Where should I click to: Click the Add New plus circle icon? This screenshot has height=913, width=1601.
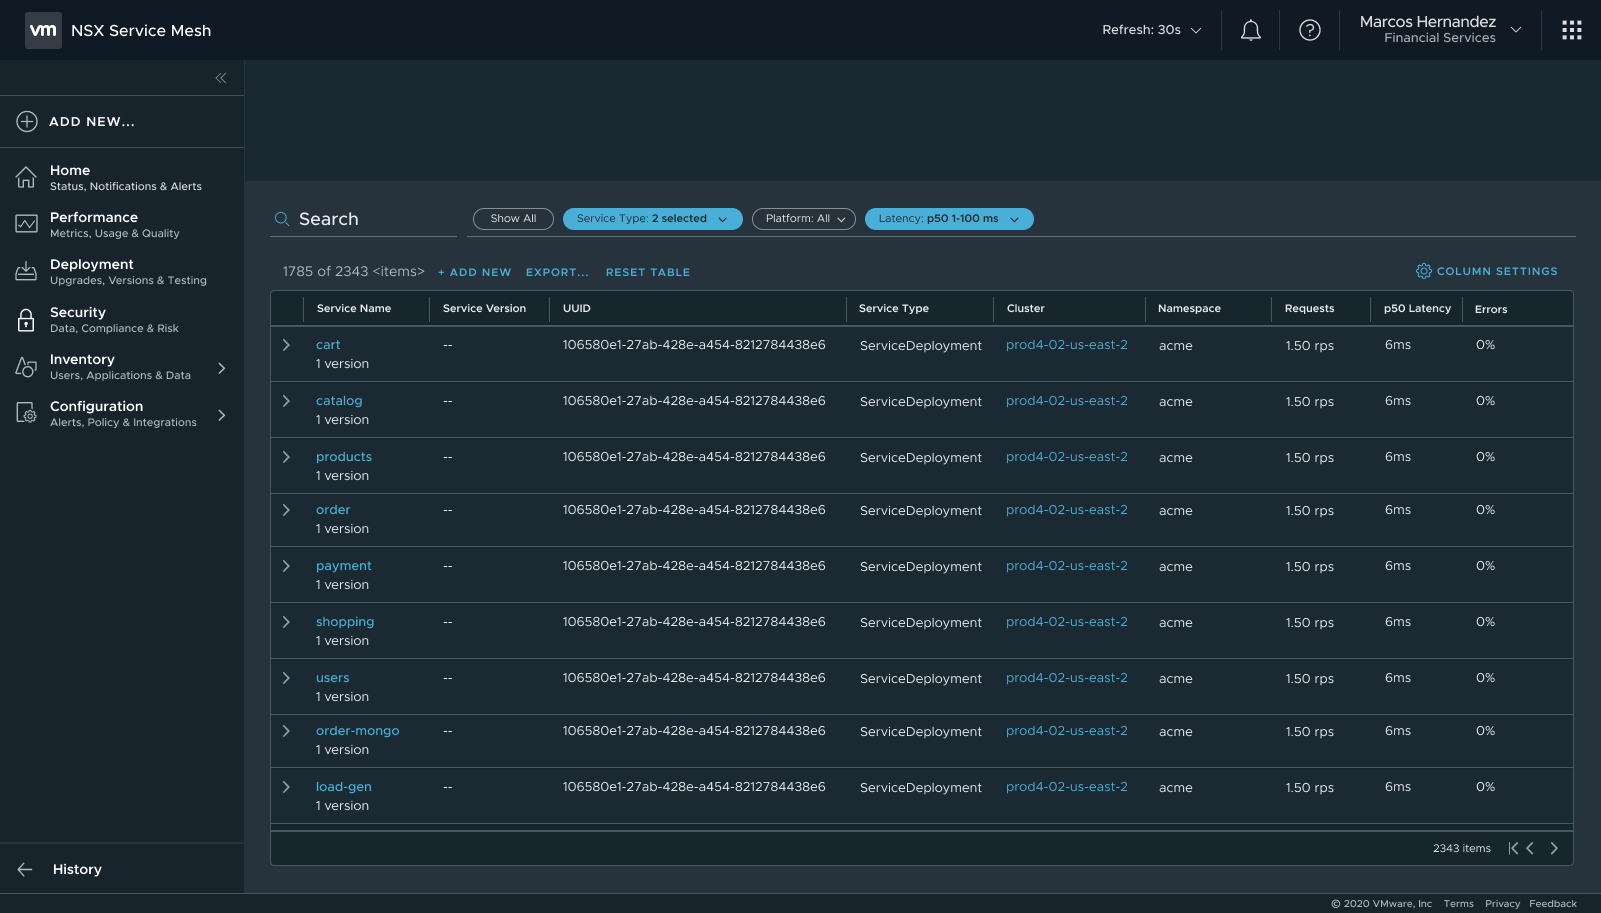27,121
